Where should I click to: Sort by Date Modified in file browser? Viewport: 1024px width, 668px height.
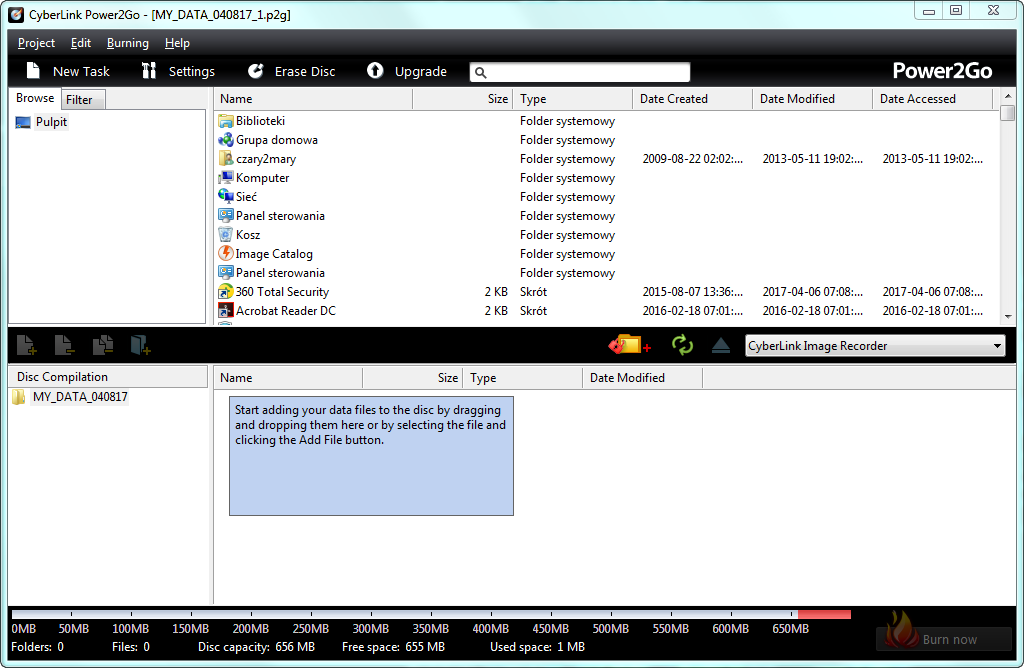(x=812, y=99)
